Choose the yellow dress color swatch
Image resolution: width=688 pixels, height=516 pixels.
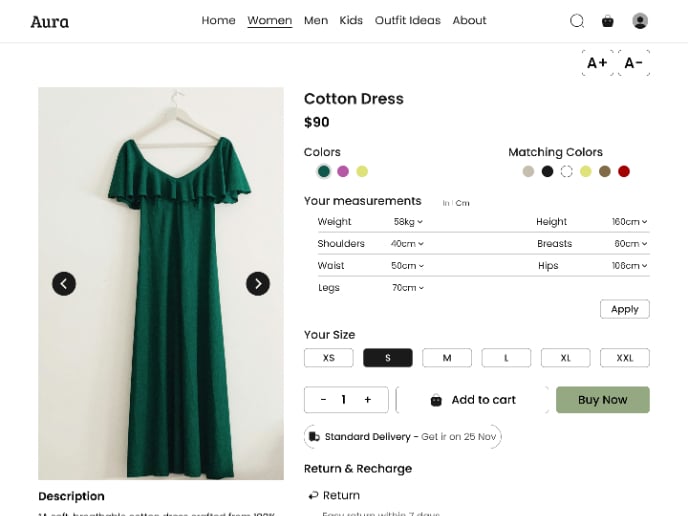[x=362, y=171]
